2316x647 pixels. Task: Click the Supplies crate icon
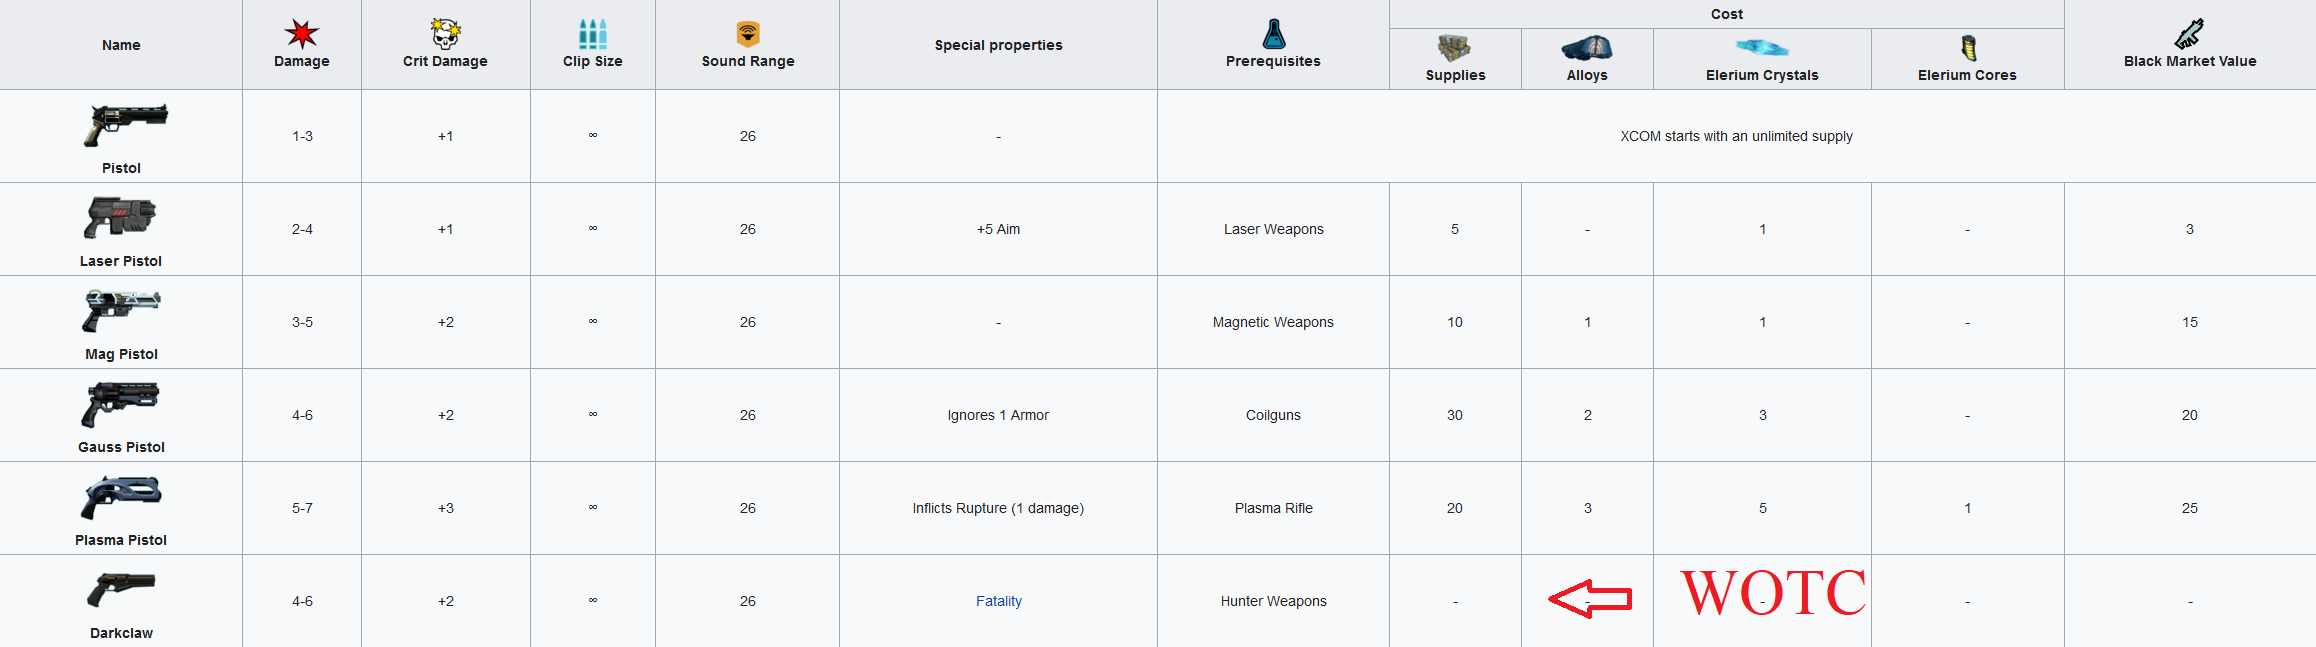pyautogui.click(x=1454, y=48)
